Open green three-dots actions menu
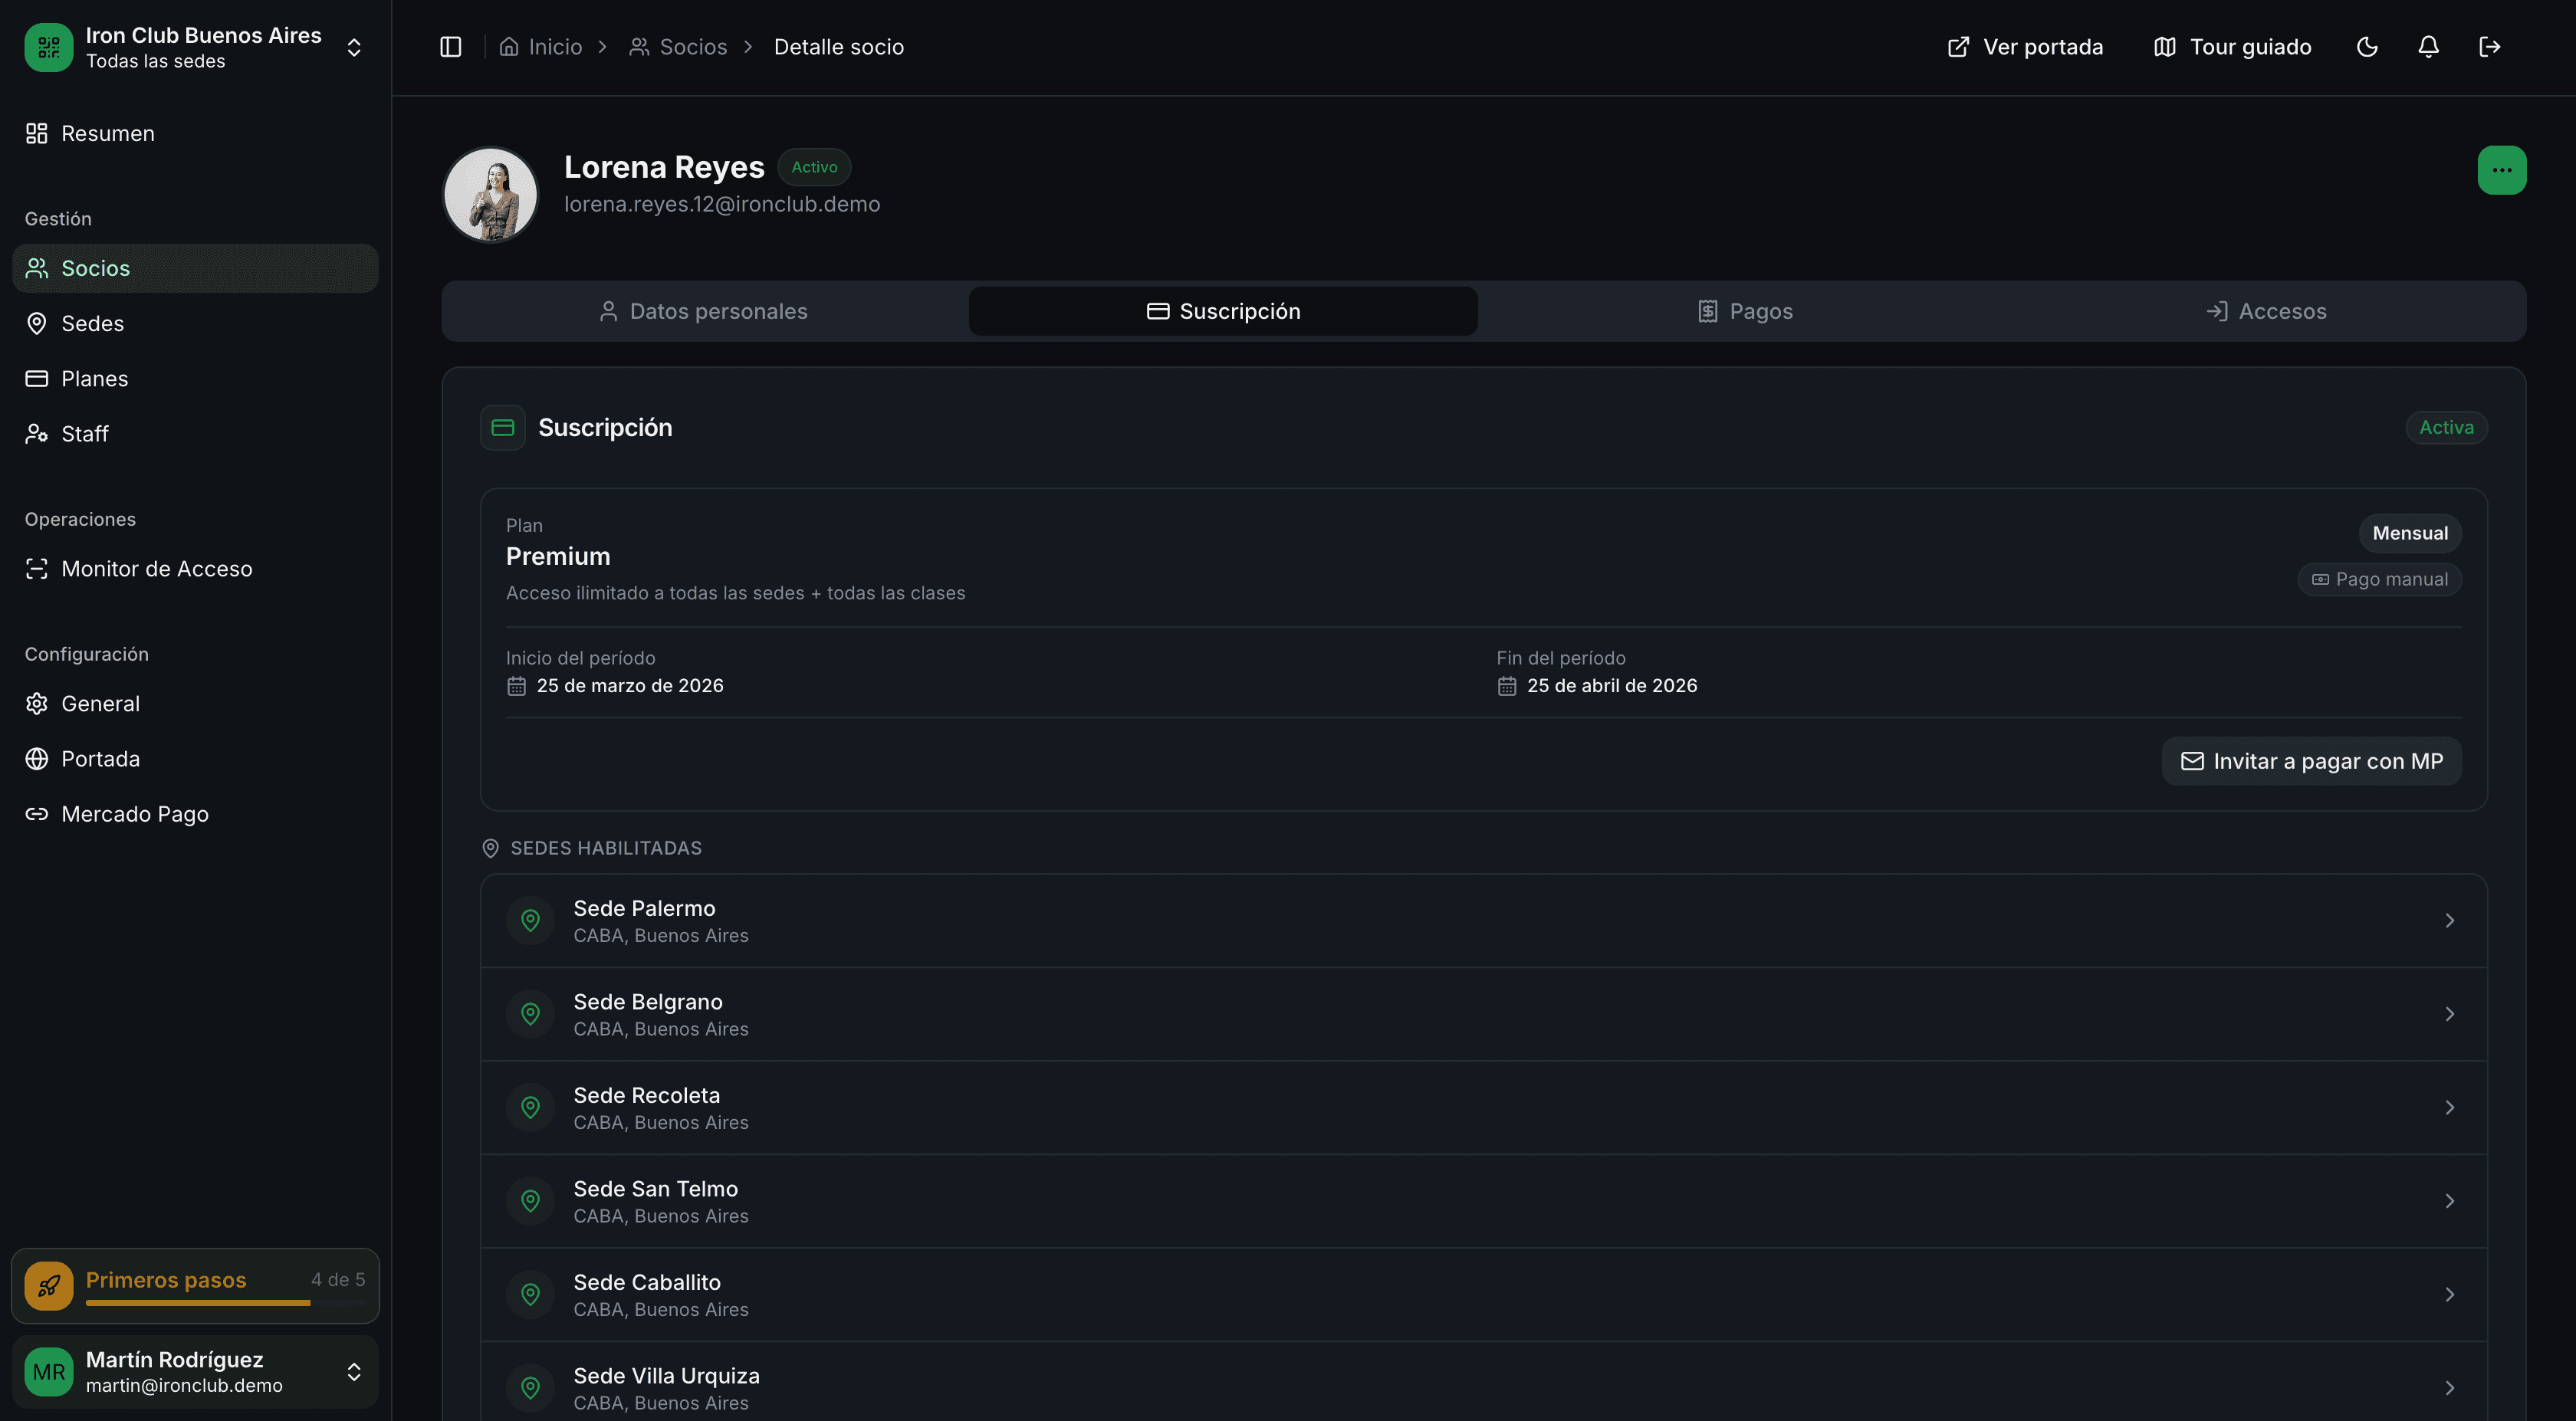Viewport: 2576px width, 1421px height. point(2501,170)
